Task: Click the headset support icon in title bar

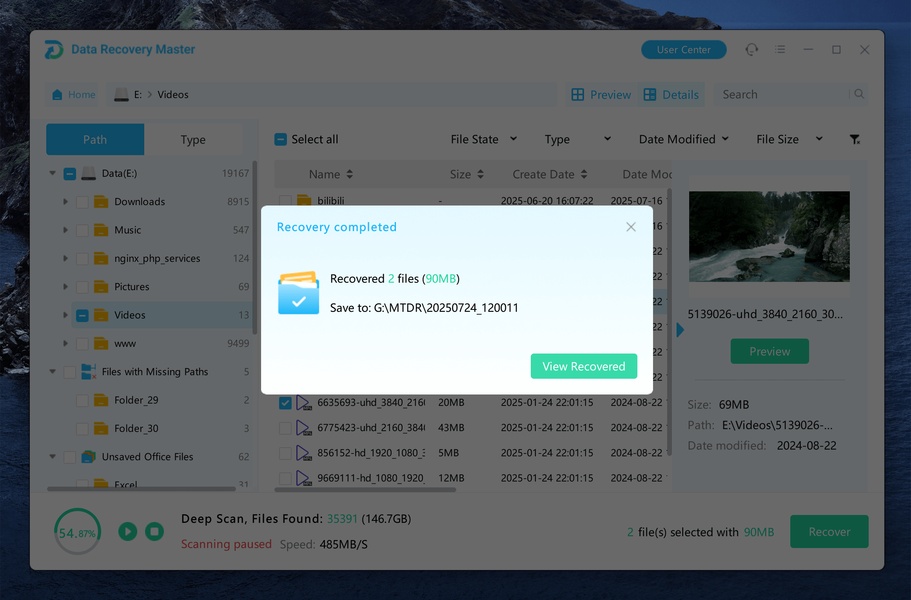Action: pos(751,50)
